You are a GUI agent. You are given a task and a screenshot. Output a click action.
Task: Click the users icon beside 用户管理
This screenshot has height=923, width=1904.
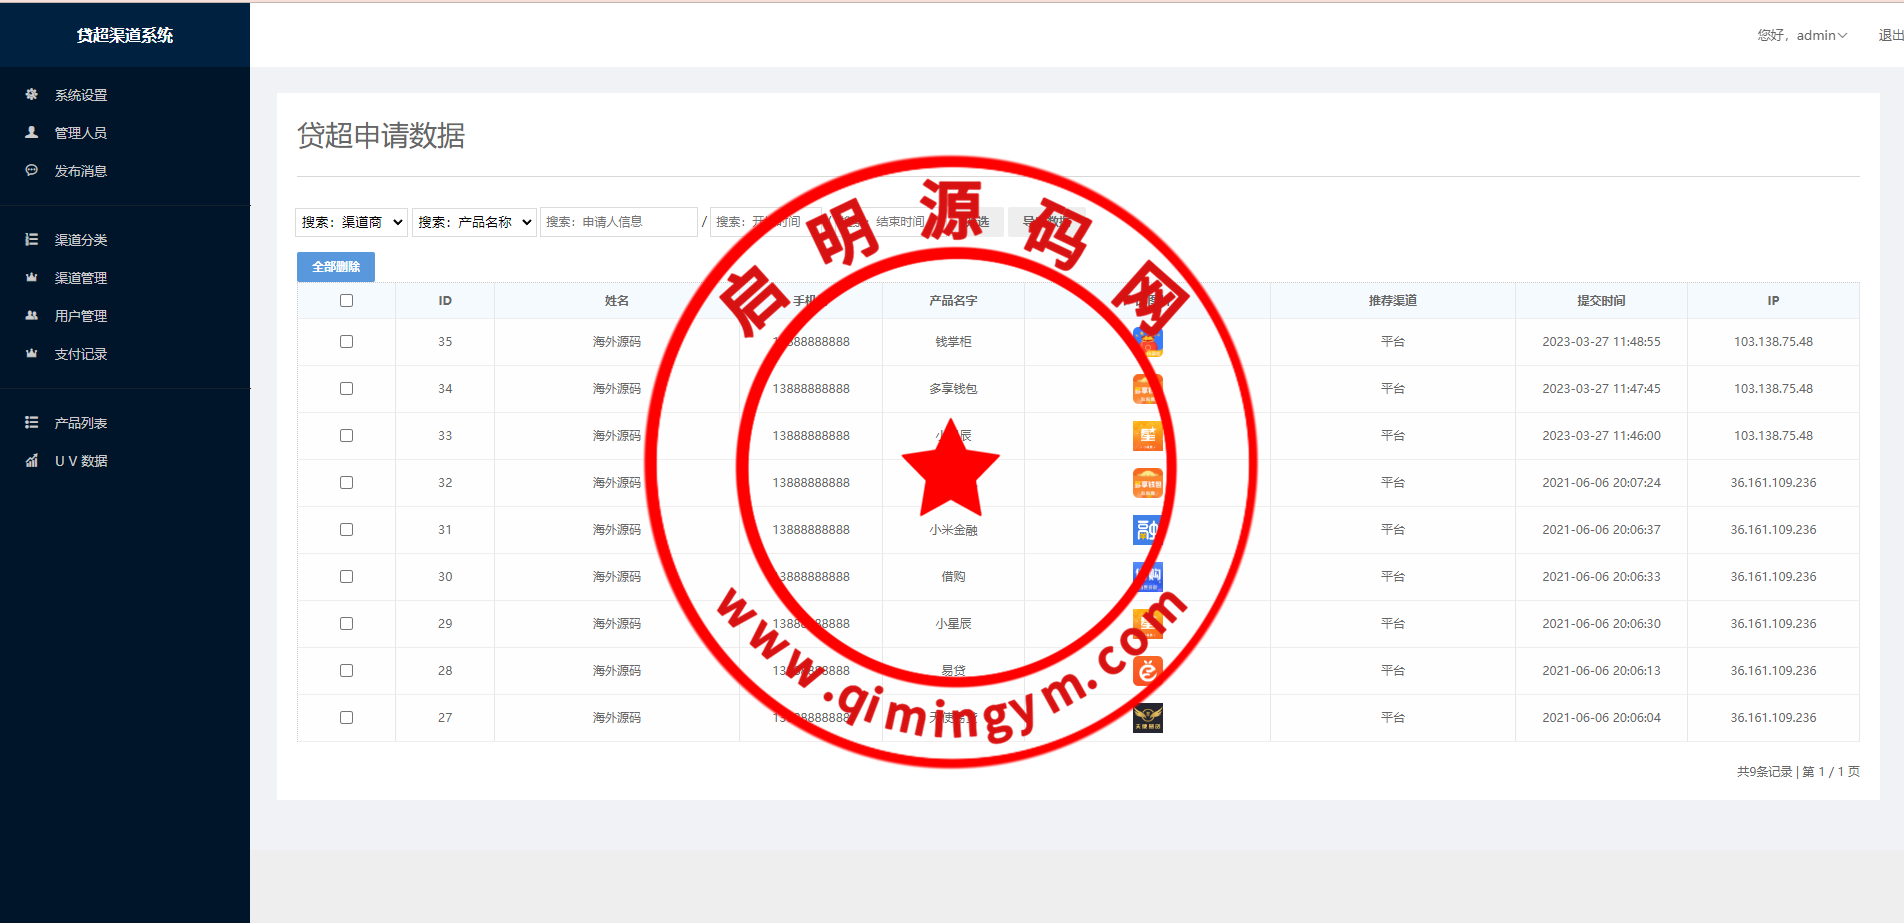pos(32,316)
